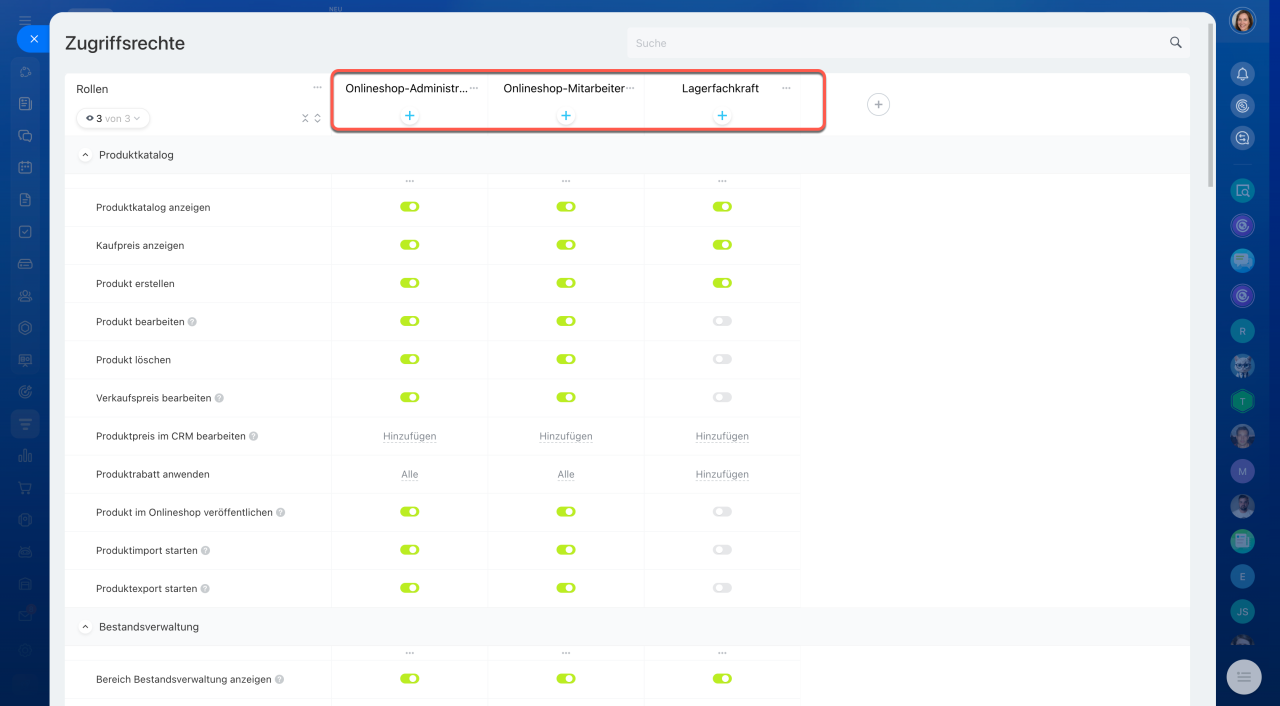The image size is (1280, 706).
Task: Toggle Produkt erstellen for Lagerfachkraft
Action: (722, 283)
